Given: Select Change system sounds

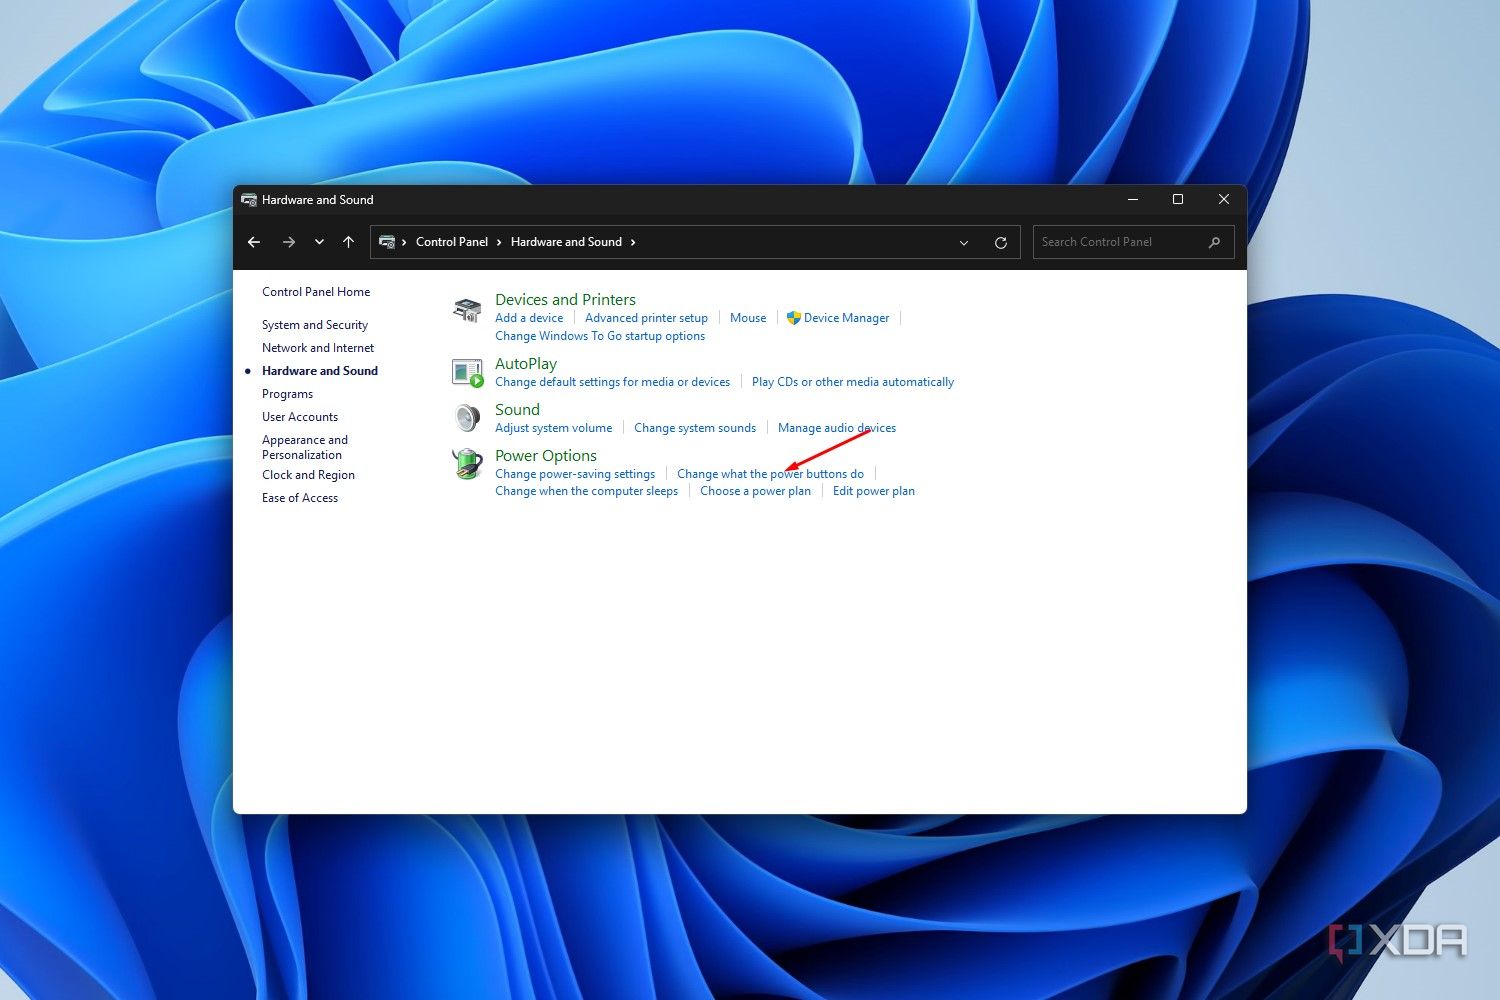Looking at the screenshot, I should point(695,427).
